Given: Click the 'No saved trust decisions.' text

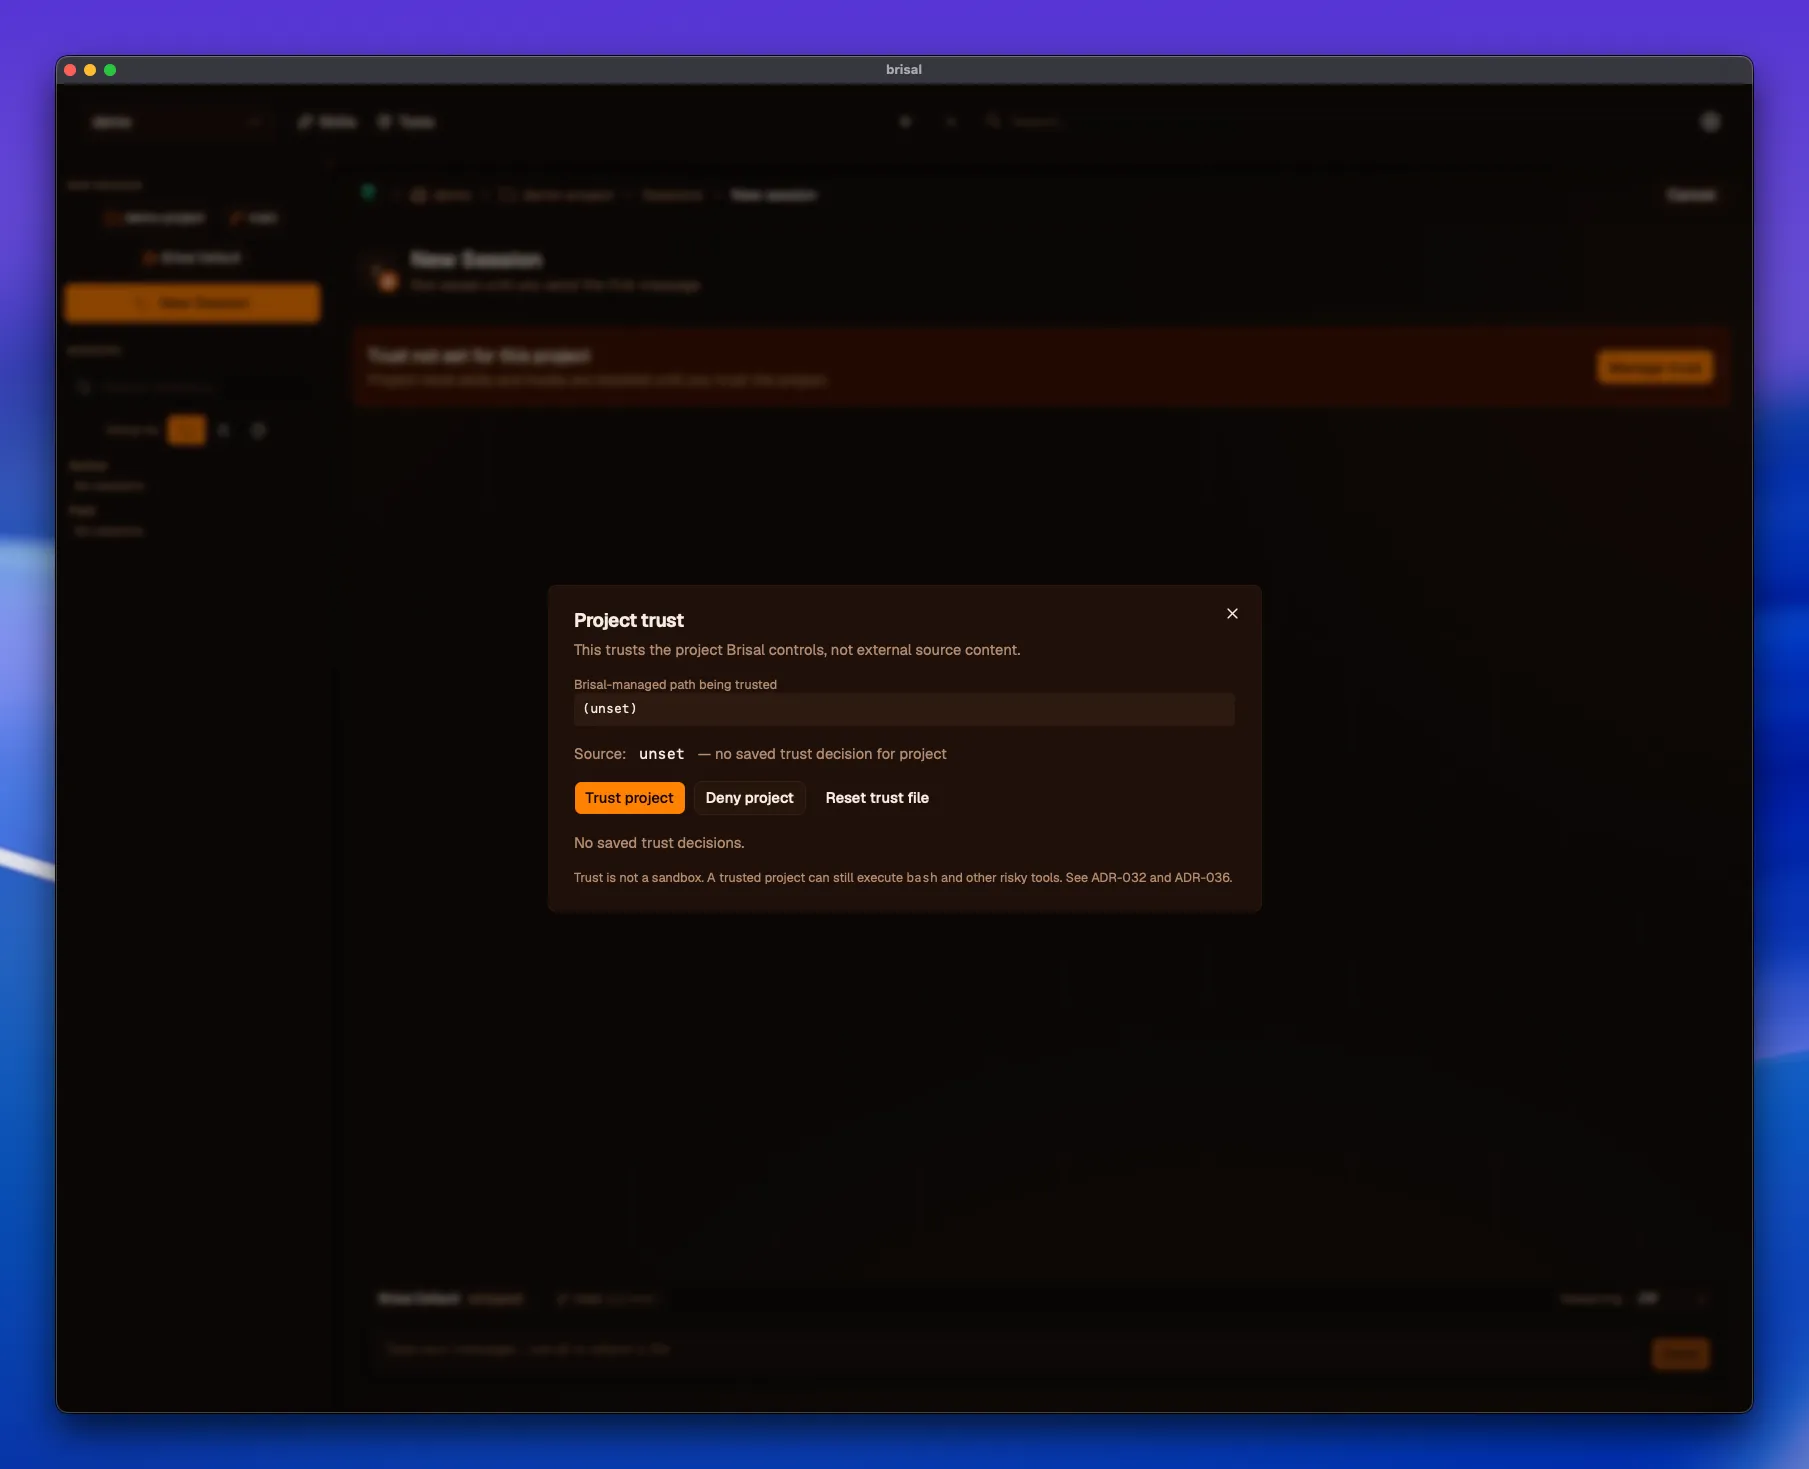Looking at the screenshot, I should pyautogui.click(x=659, y=843).
